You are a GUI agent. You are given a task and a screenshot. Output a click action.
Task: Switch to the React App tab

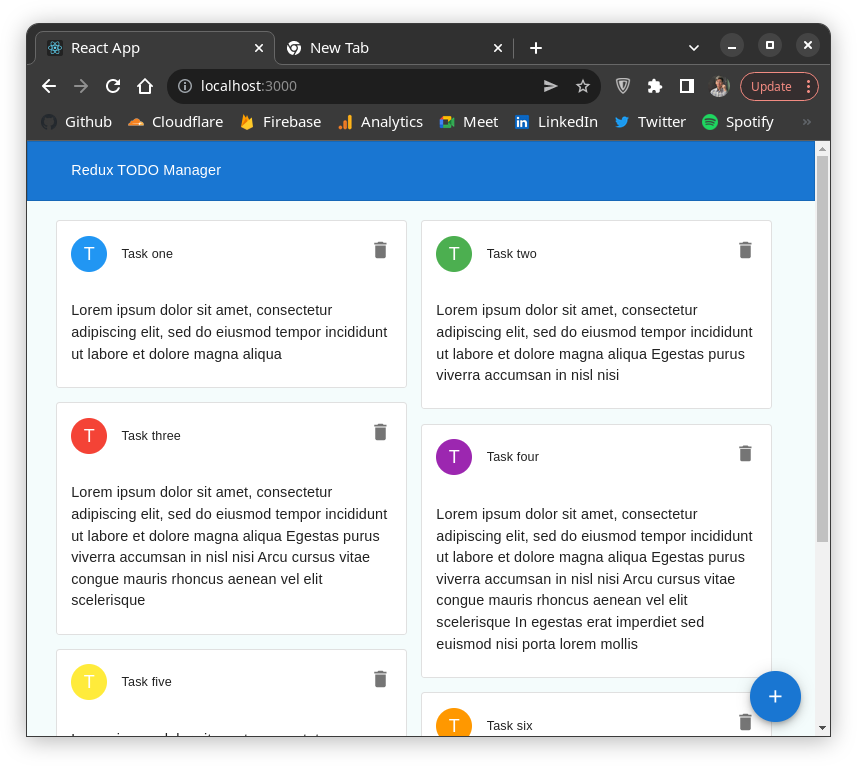point(155,48)
